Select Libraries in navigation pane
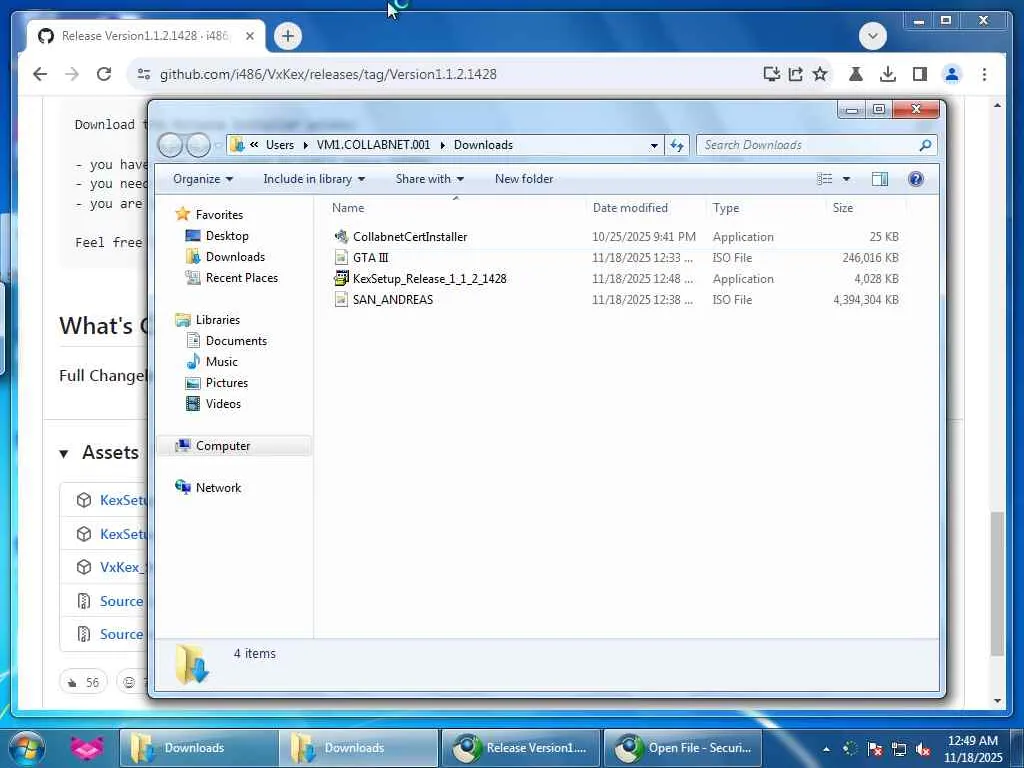 point(217,320)
